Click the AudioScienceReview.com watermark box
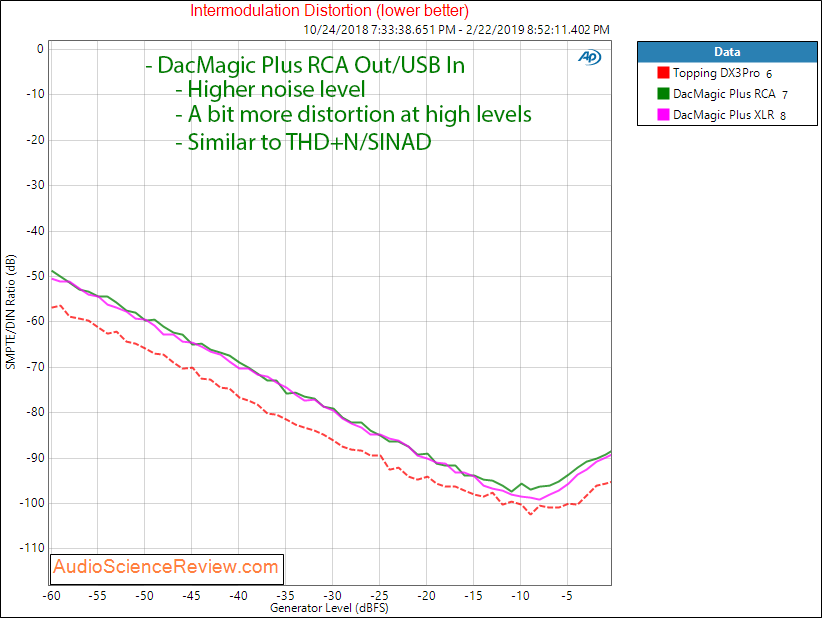The height and width of the screenshot is (618, 822). [167, 569]
